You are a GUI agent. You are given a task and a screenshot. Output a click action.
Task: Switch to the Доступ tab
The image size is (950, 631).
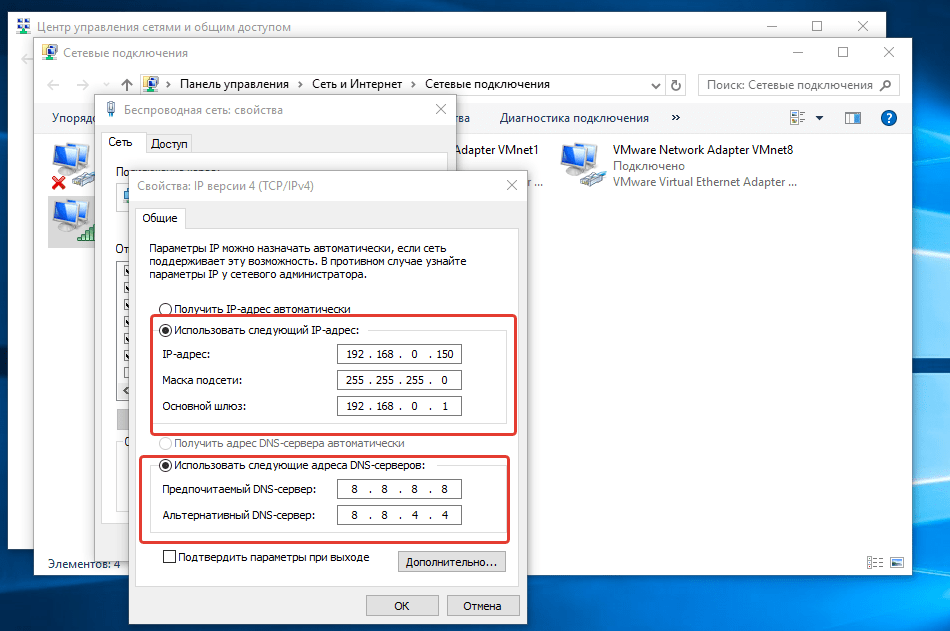tap(169, 144)
